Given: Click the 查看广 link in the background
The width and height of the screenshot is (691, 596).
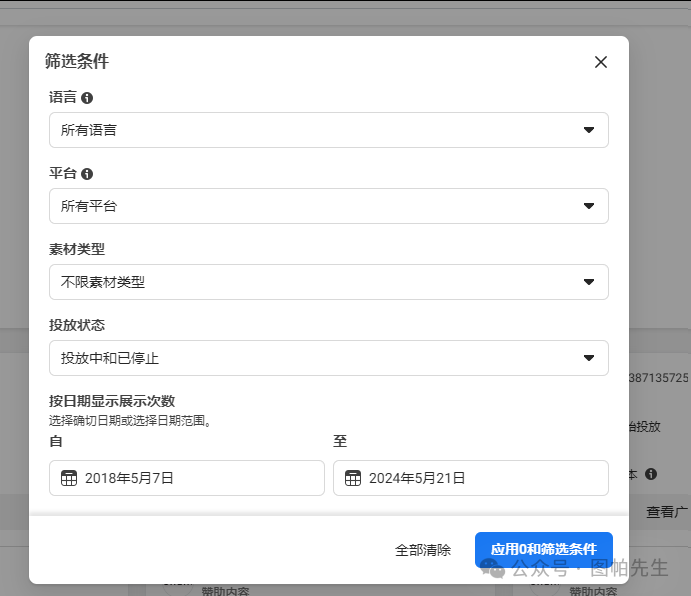Looking at the screenshot, I should [x=667, y=512].
